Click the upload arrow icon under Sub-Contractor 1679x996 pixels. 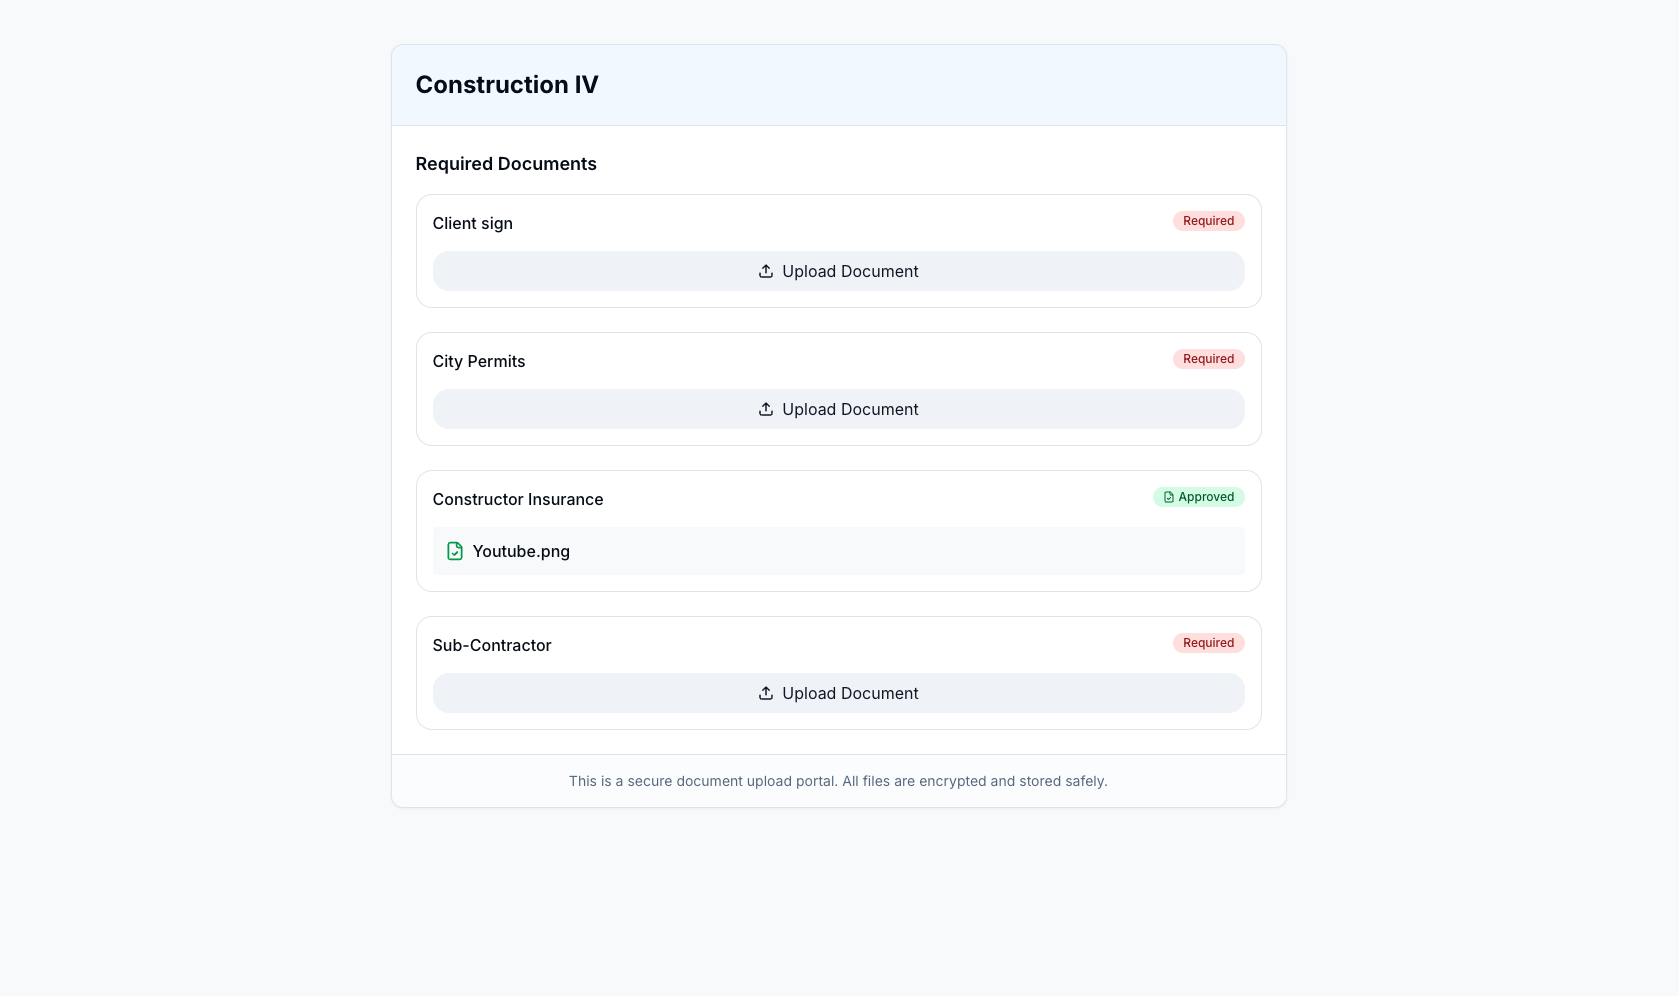[x=766, y=693]
